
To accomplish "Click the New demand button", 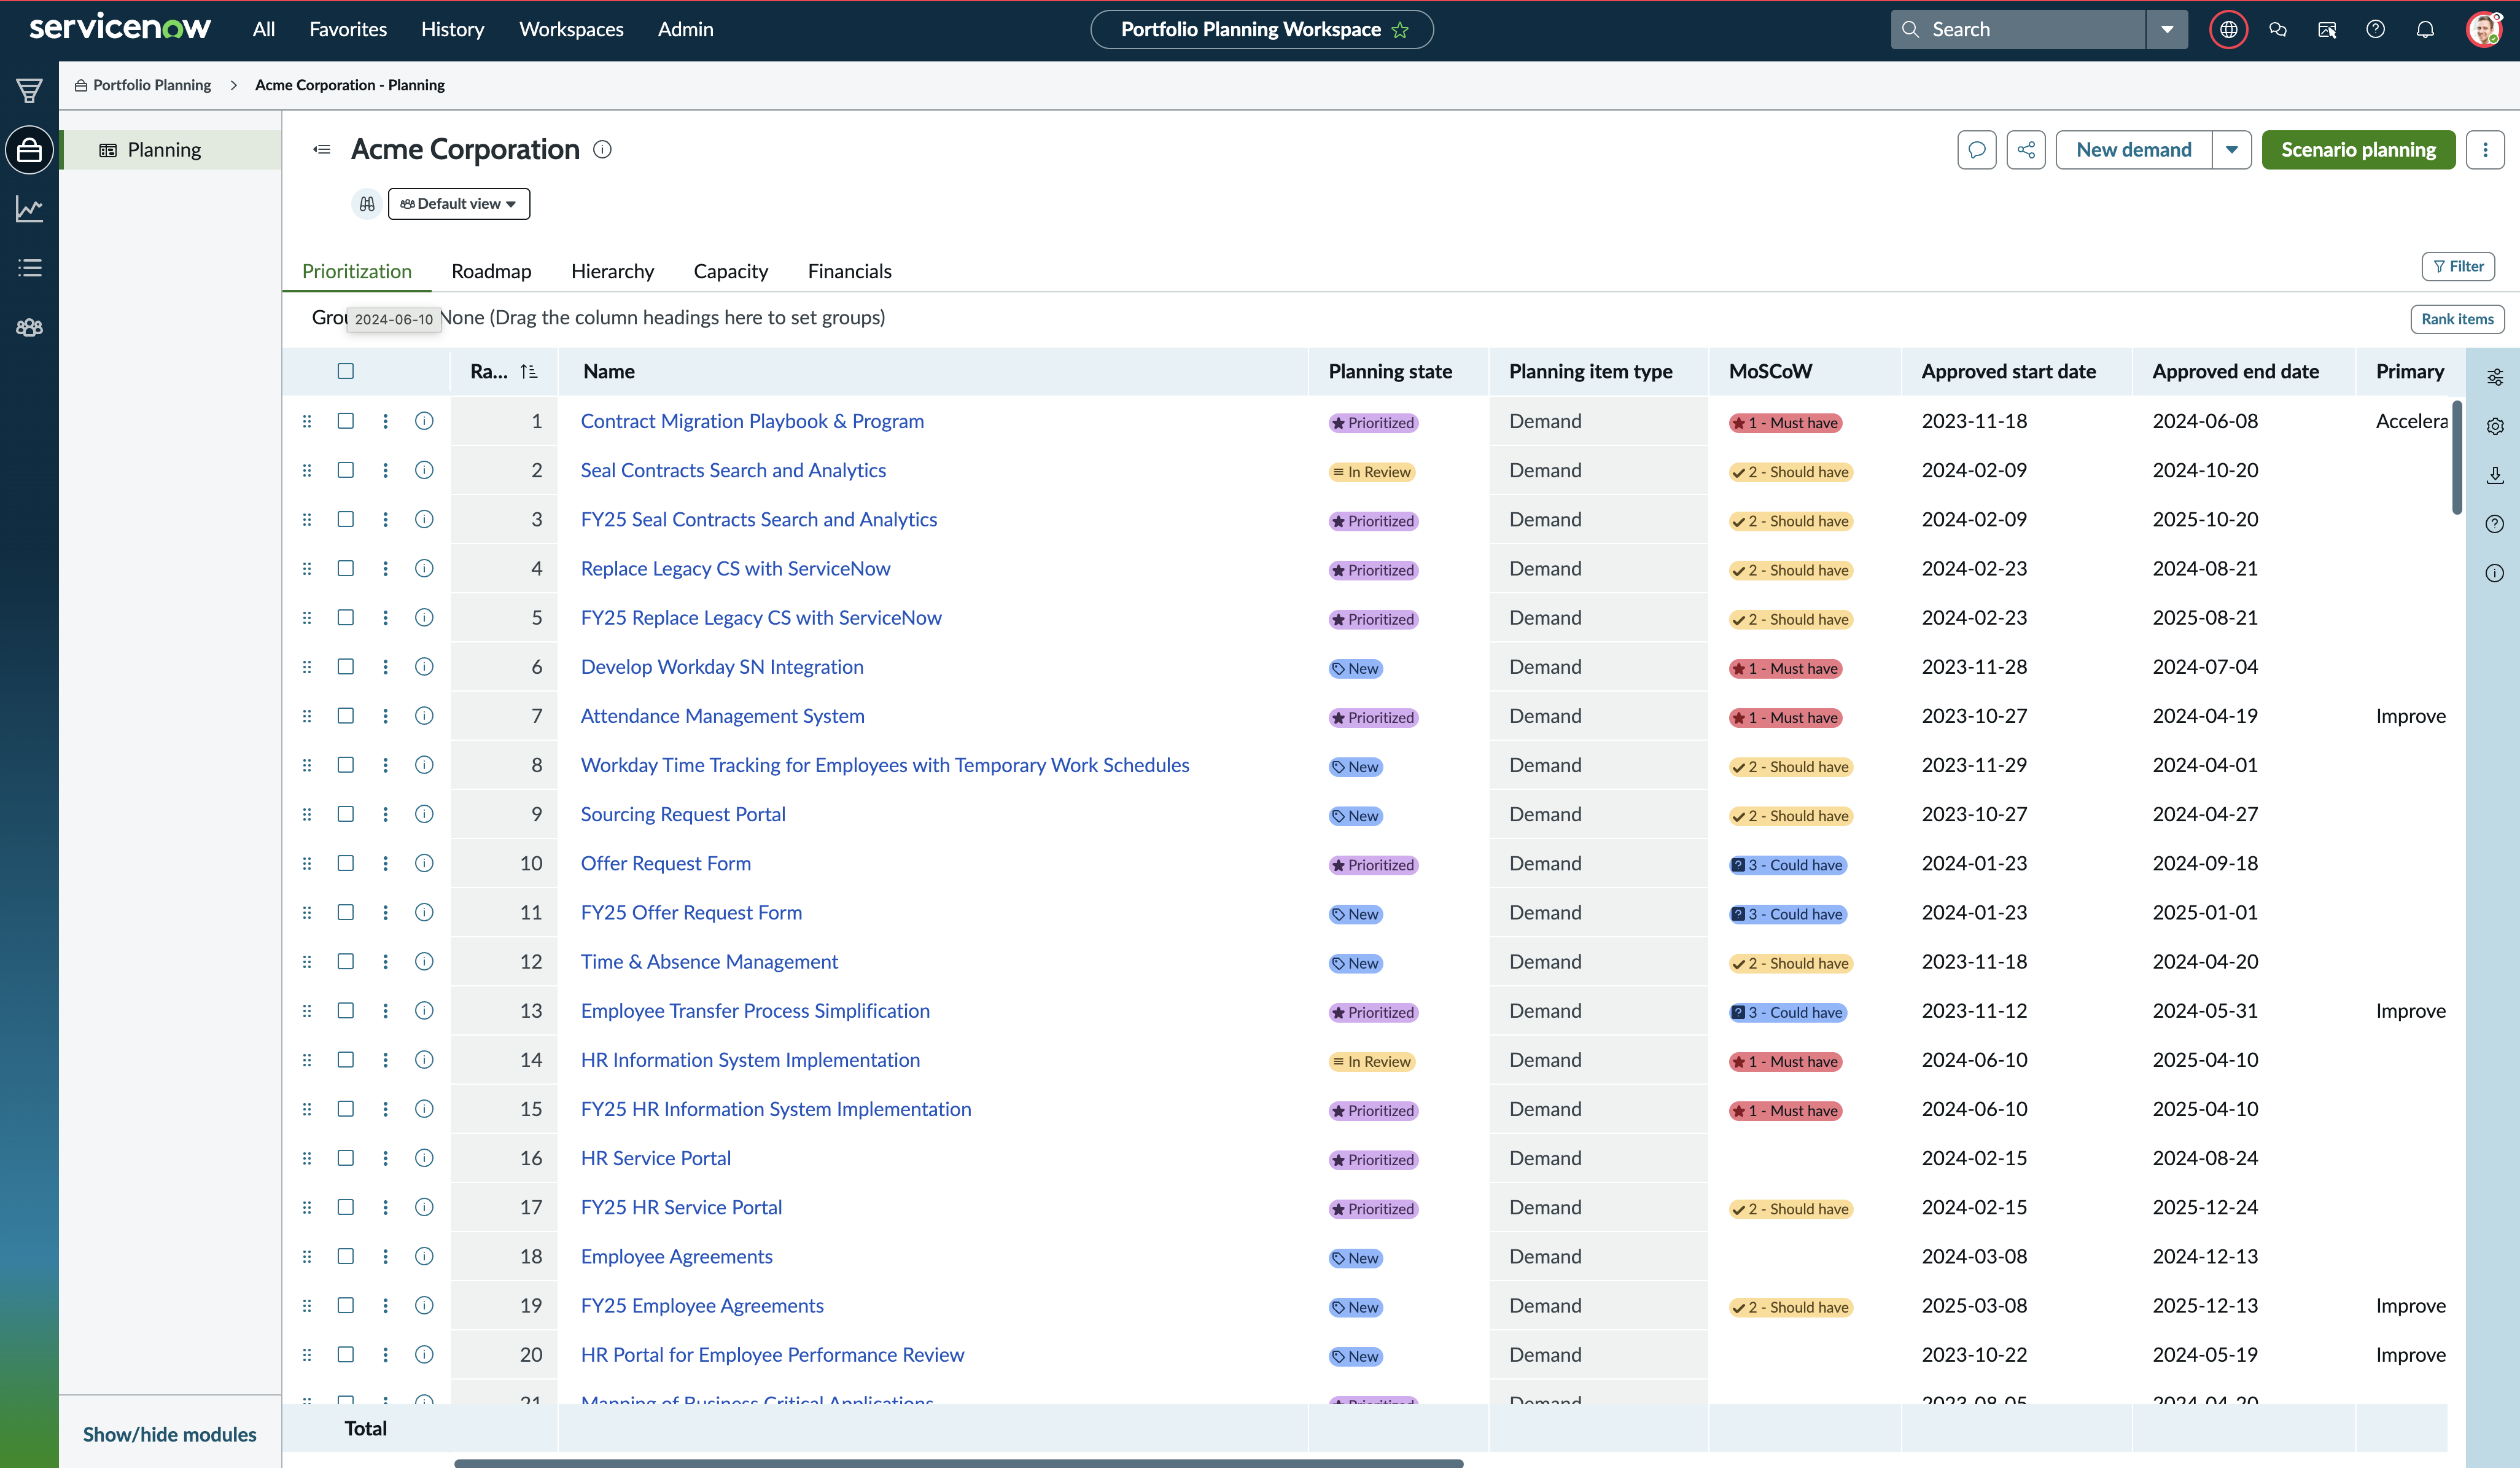I will 2134,150.
